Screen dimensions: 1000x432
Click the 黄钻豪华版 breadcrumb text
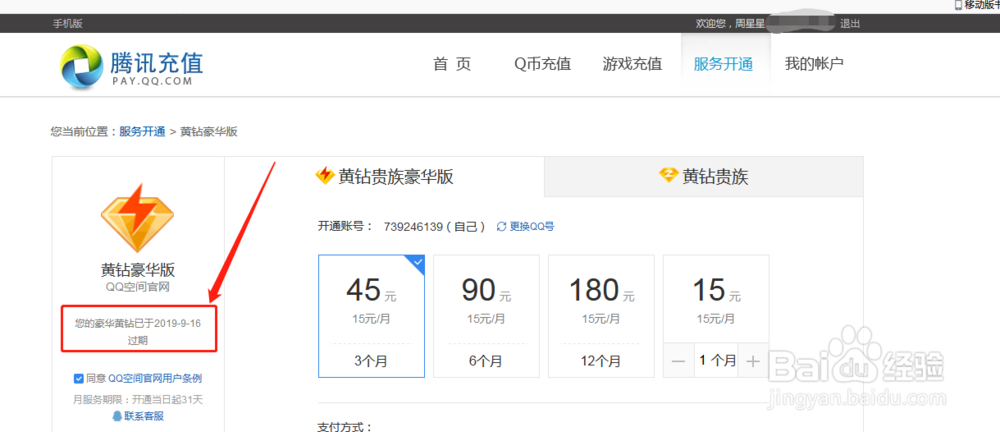point(209,131)
